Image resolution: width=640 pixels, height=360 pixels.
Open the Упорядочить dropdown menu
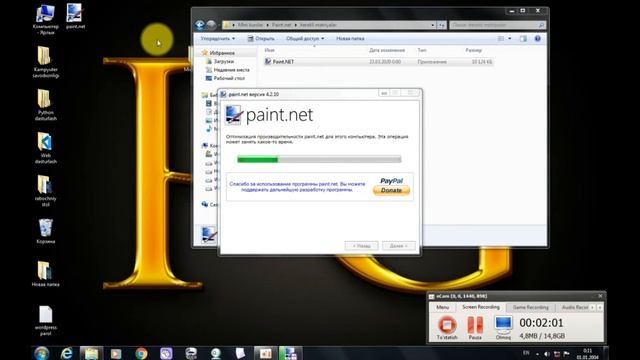pos(218,38)
